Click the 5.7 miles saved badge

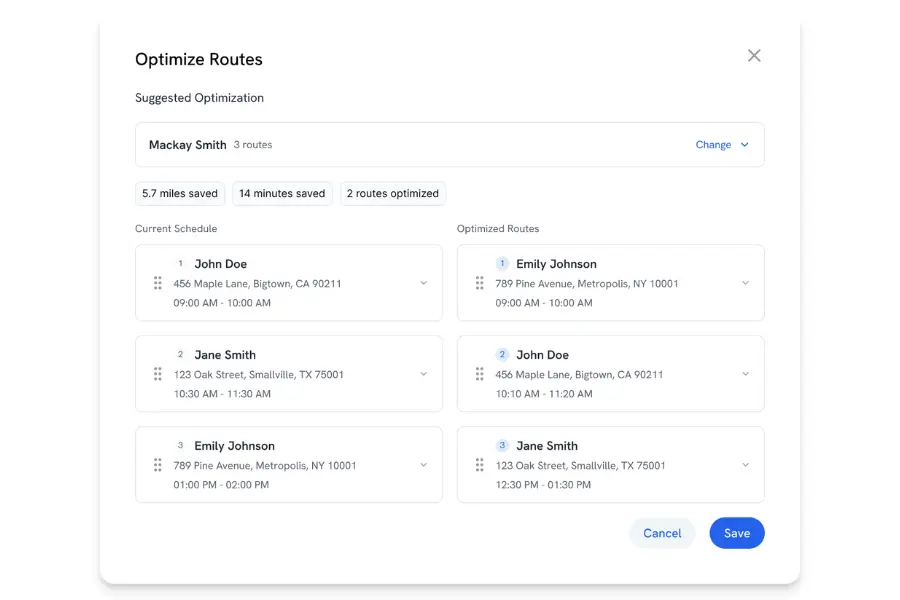180,193
